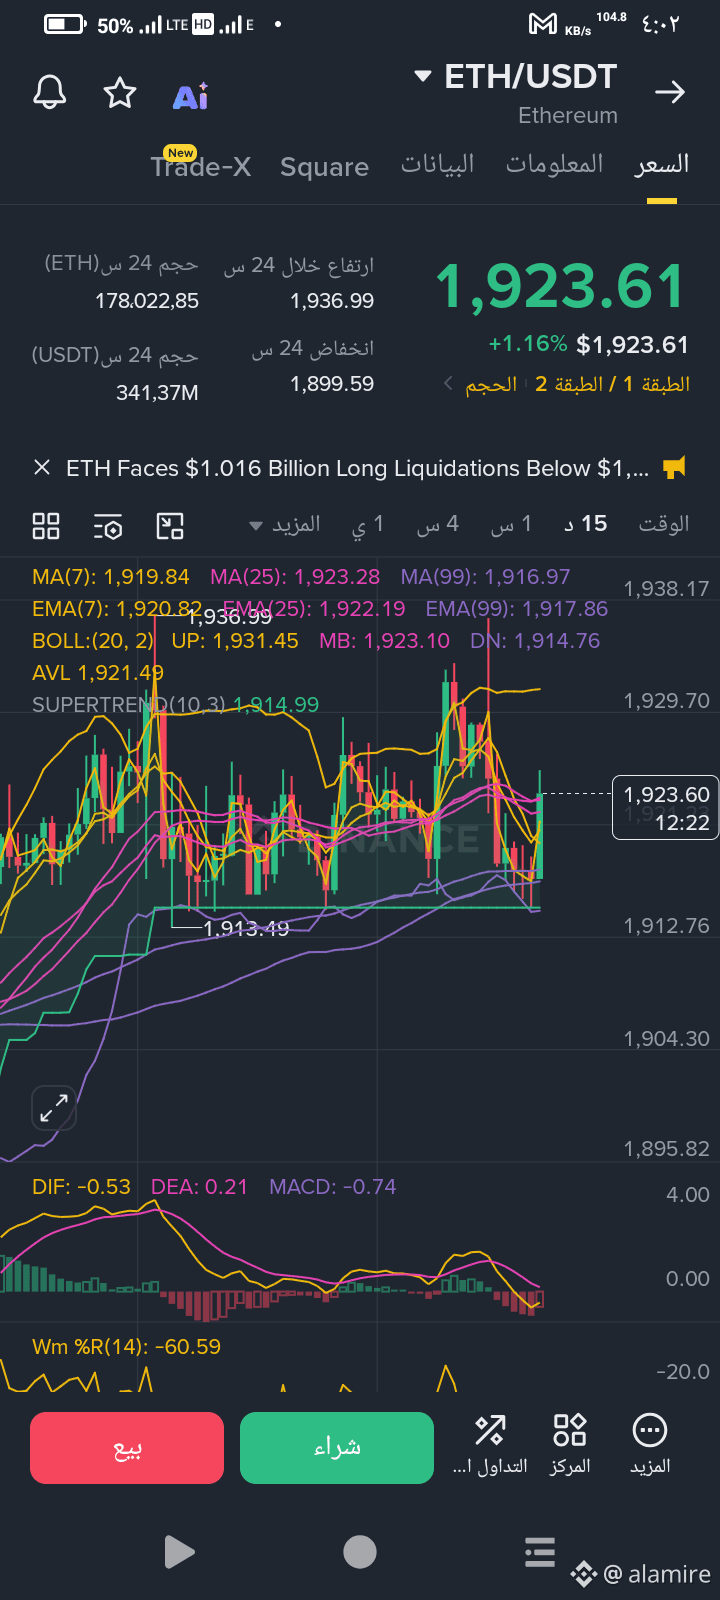Expand the ETH/USDT pair selector
The height and width of the screenshot is (1600, 720).
coord(423,76)
